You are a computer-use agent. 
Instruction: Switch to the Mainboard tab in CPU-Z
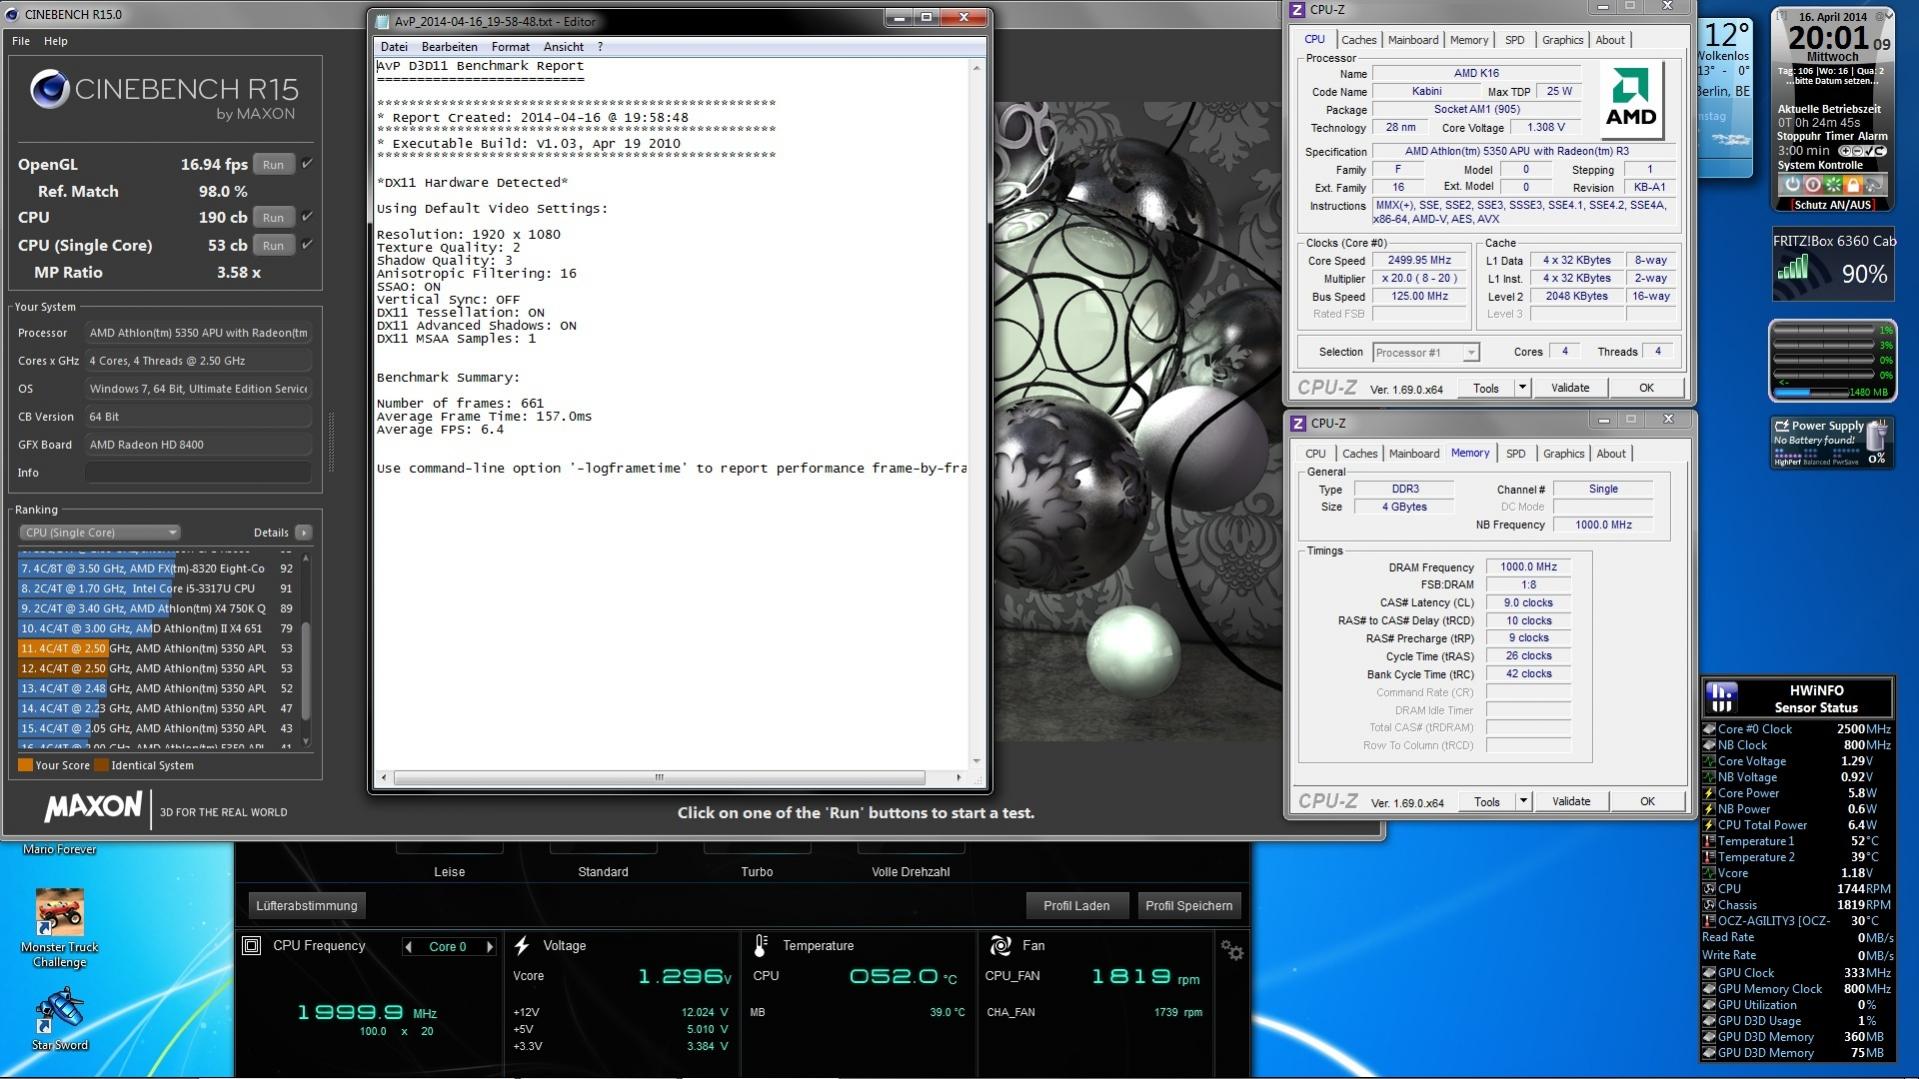[x=1413, y=40]
